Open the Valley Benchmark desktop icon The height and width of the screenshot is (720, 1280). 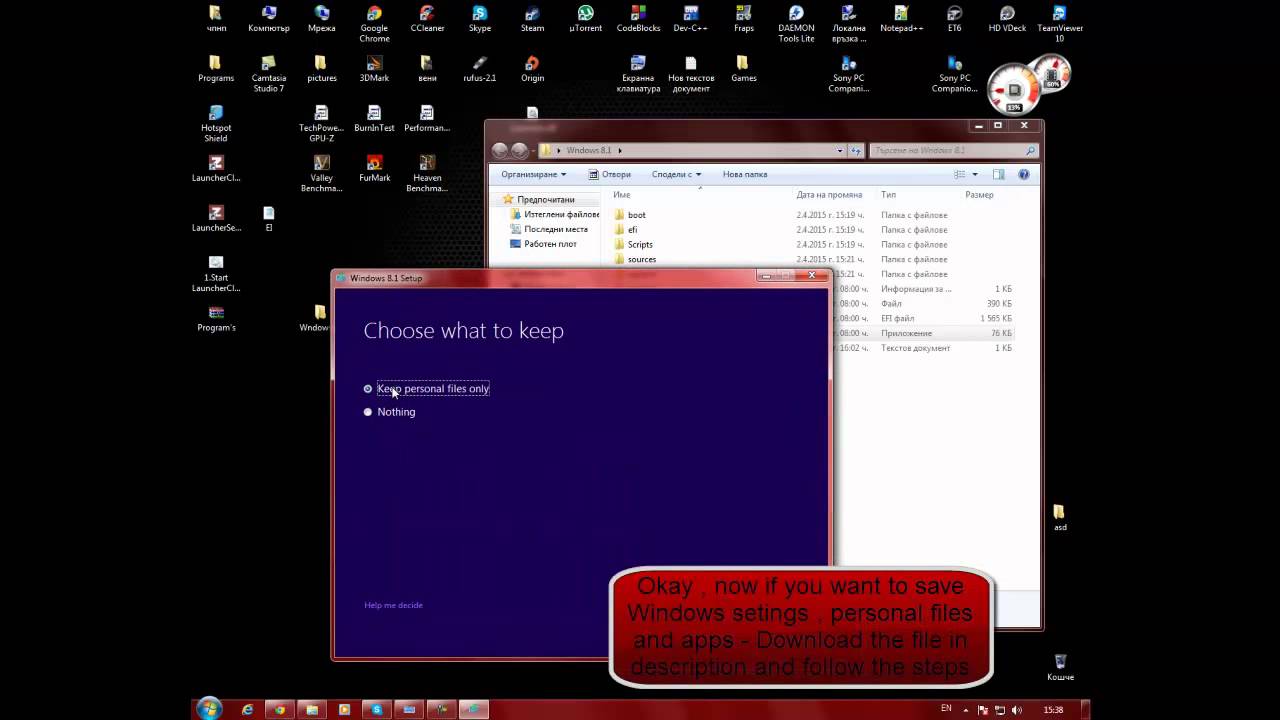[x=321, y=174]
